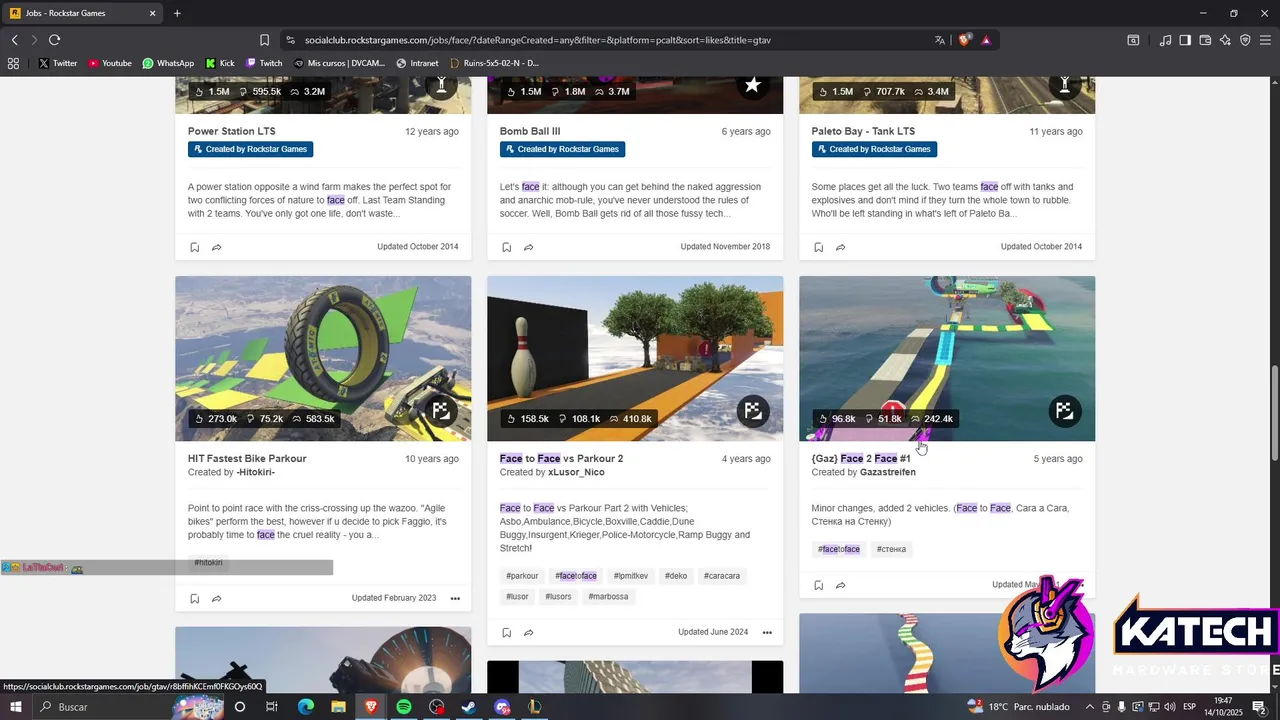Open more options for Face to Face vs Parkour 2
Viewport: 1280px width, 720px height.
(x=767, y=633)
